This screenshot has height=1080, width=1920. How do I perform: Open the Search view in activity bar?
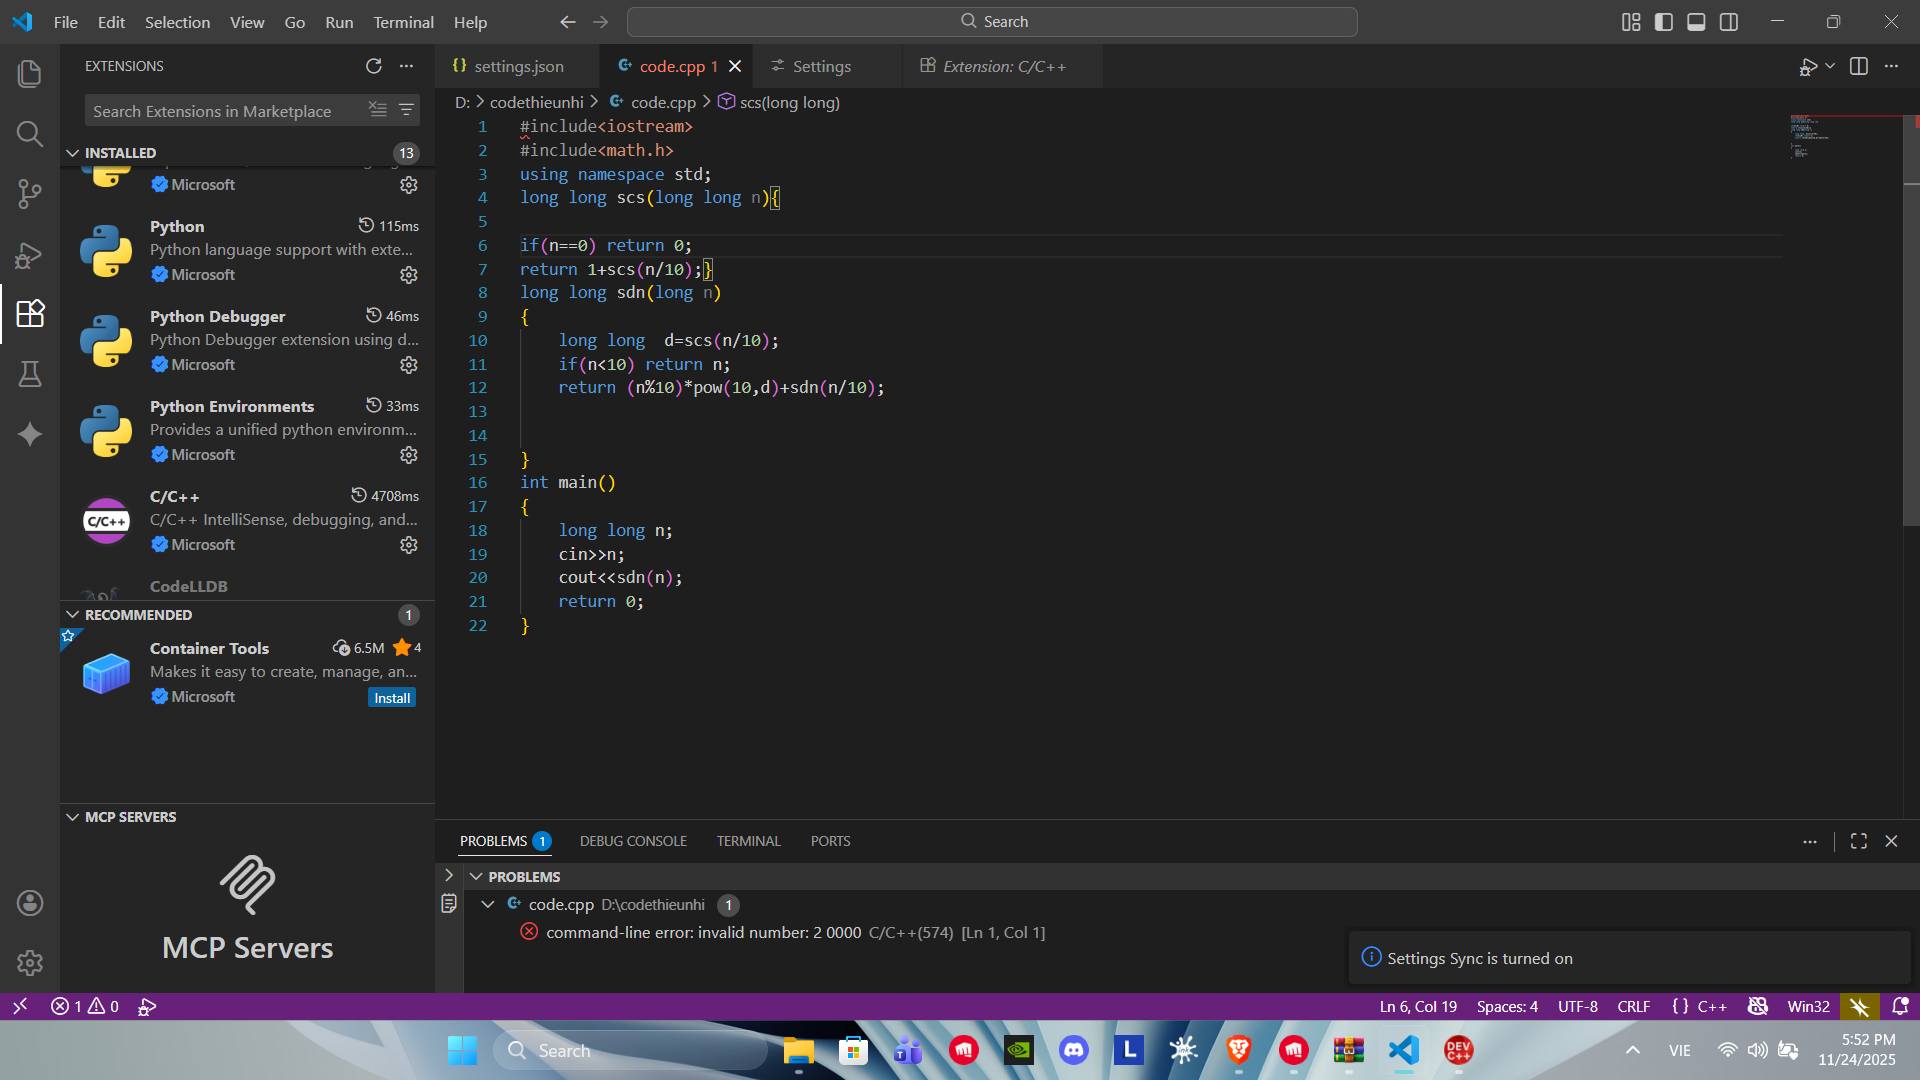tap(30, 134)
